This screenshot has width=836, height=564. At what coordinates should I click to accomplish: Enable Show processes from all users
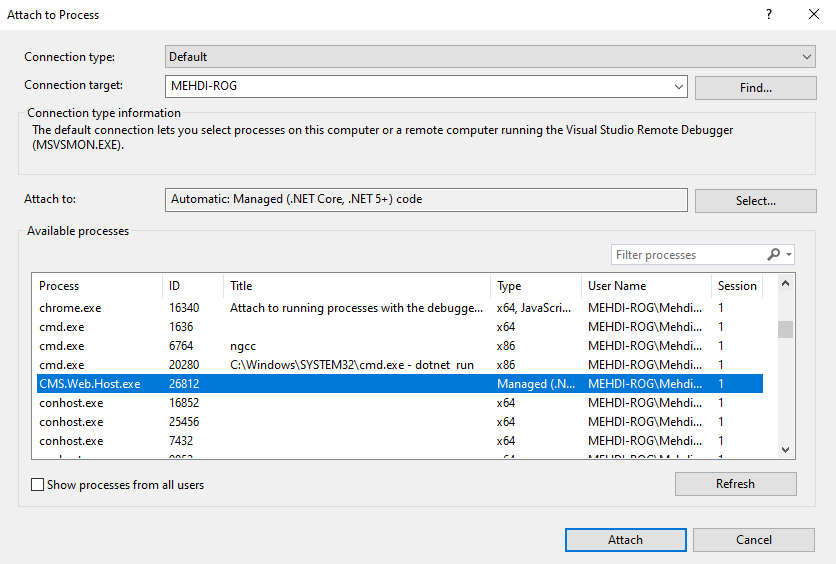[38, 485]
